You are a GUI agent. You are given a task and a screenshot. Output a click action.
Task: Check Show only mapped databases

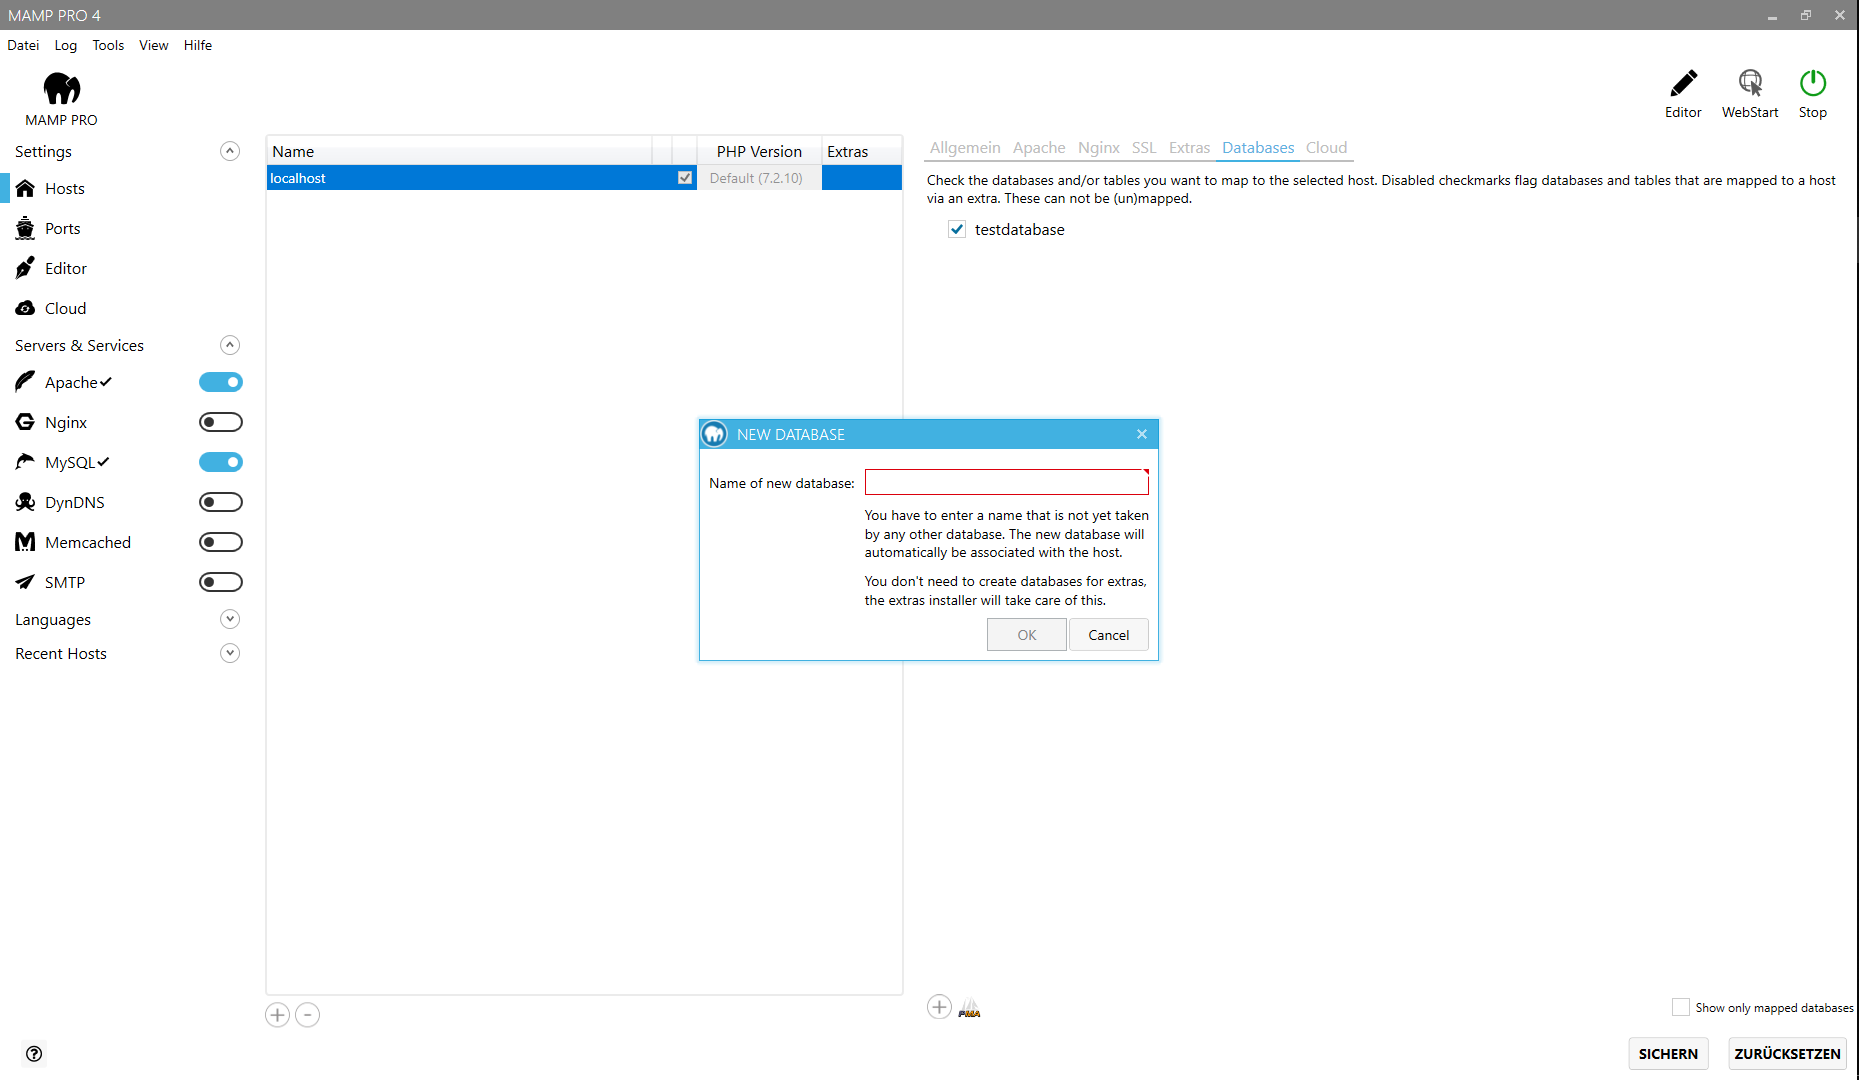(1681, 1007)
